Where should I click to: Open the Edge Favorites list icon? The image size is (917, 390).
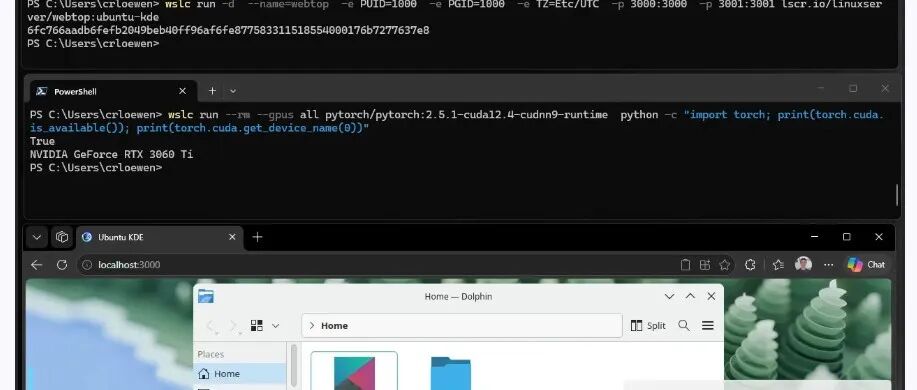[x=778, y=265]
